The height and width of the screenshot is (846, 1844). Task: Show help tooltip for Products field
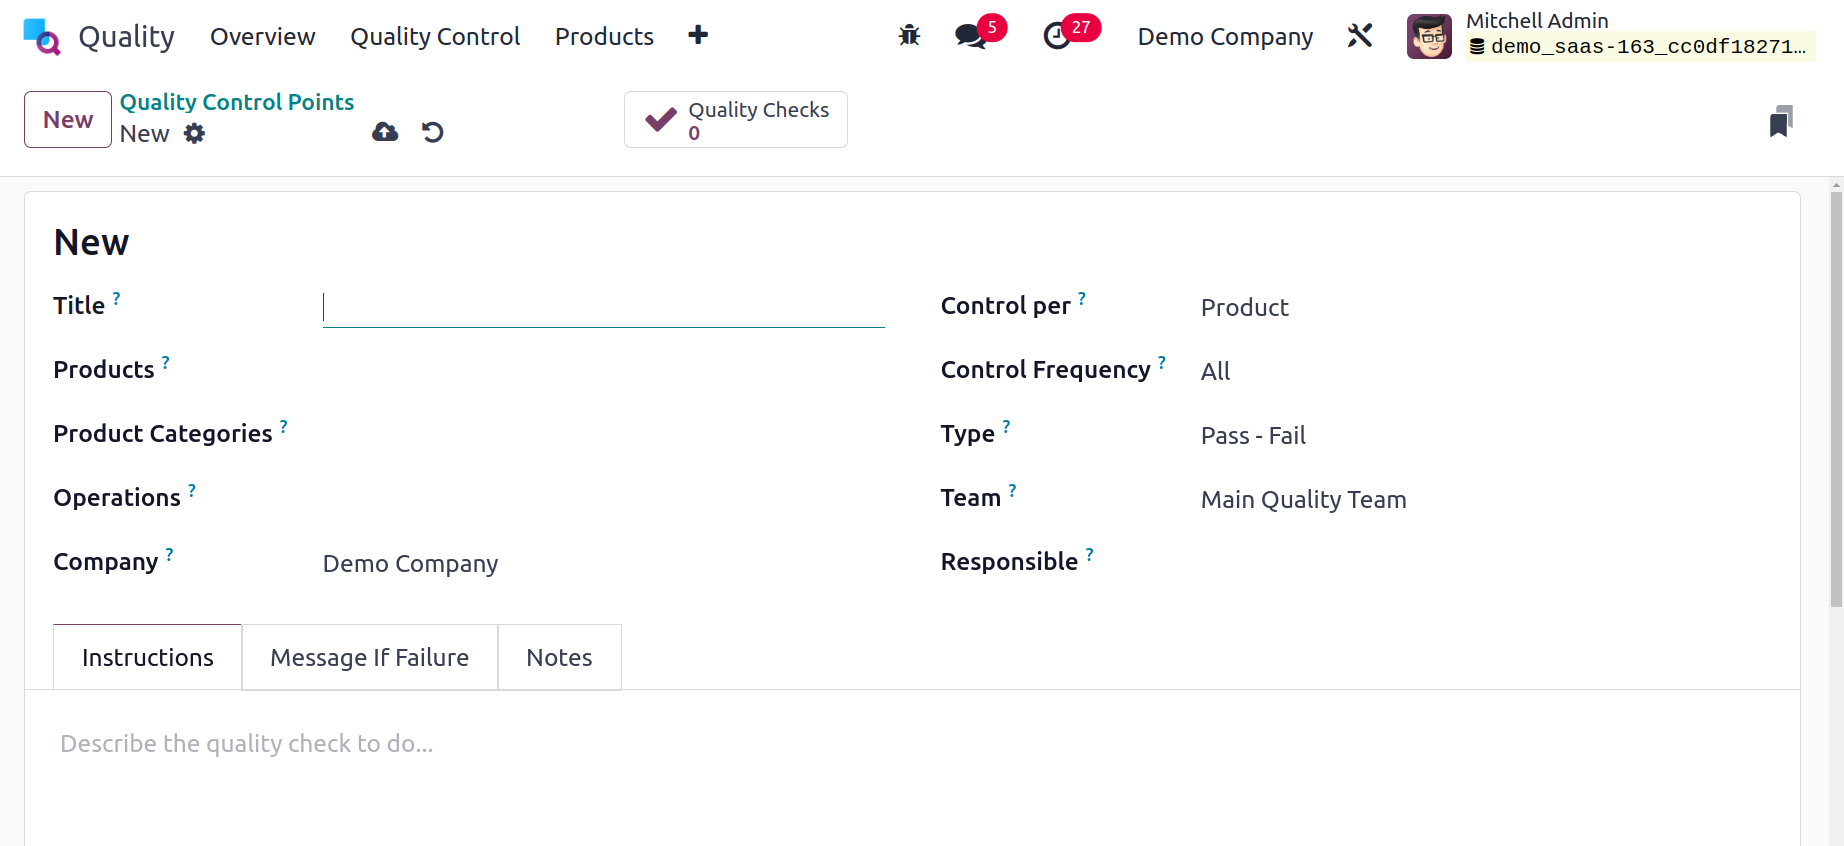pos(166,362)
